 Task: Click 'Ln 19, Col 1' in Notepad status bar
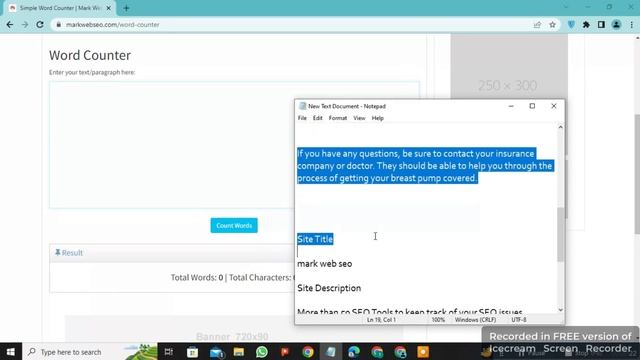[x=381, y=320]
